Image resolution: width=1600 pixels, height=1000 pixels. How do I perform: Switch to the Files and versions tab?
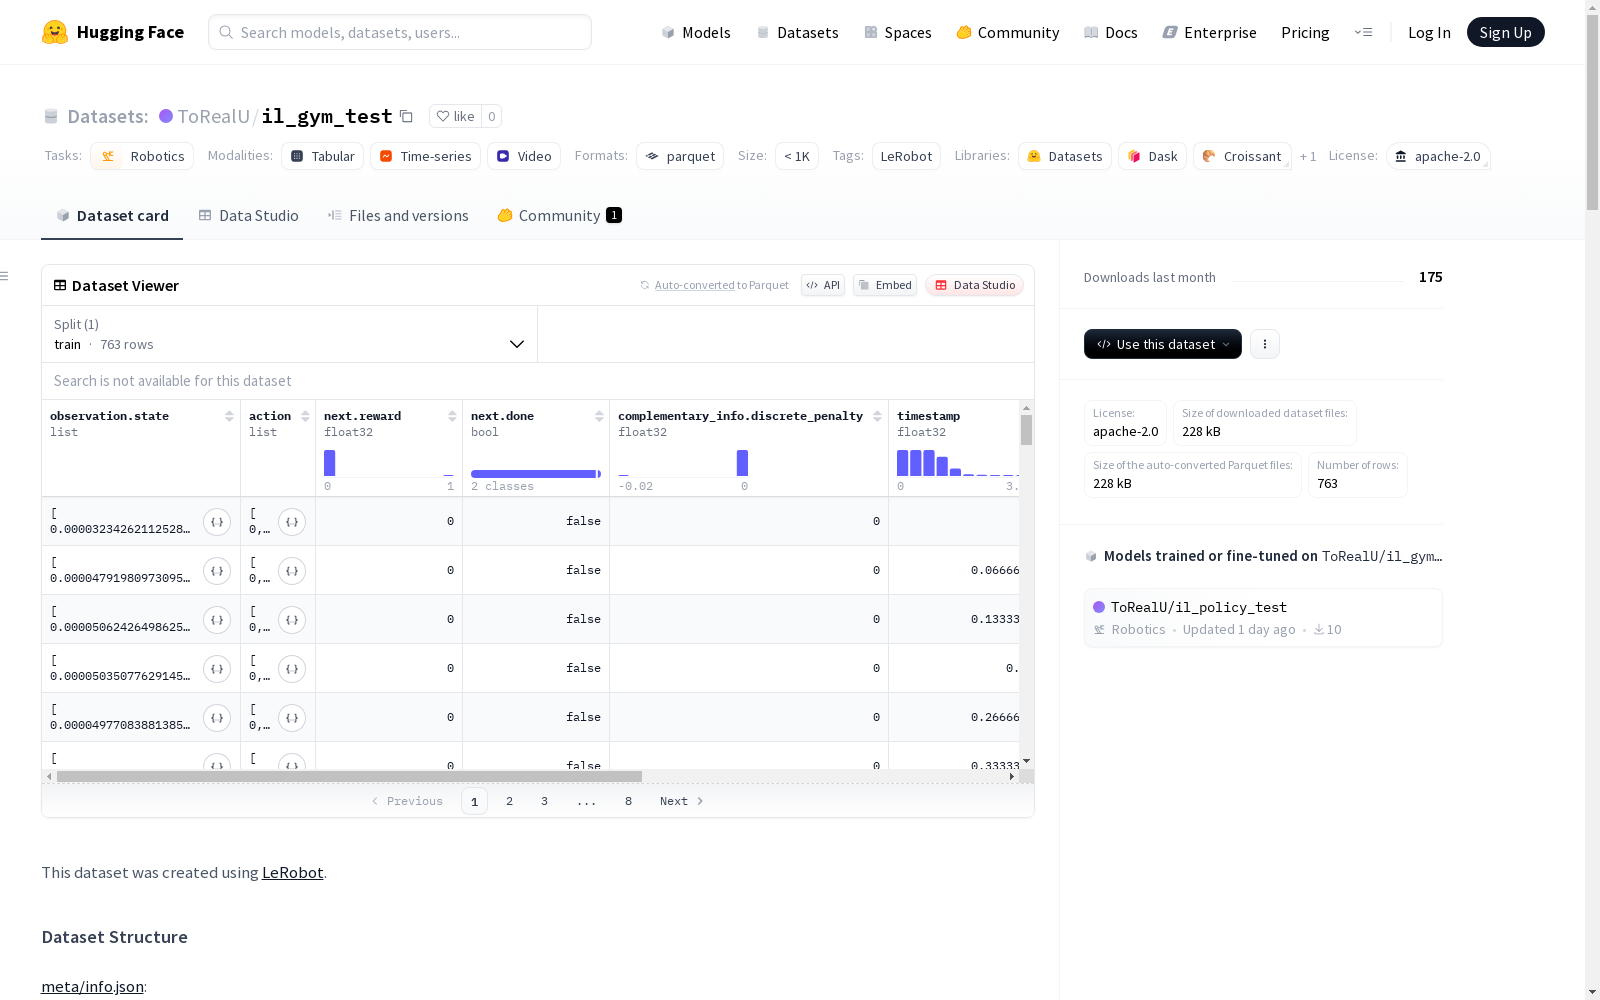pyautogui.click(x=398, y=215)
